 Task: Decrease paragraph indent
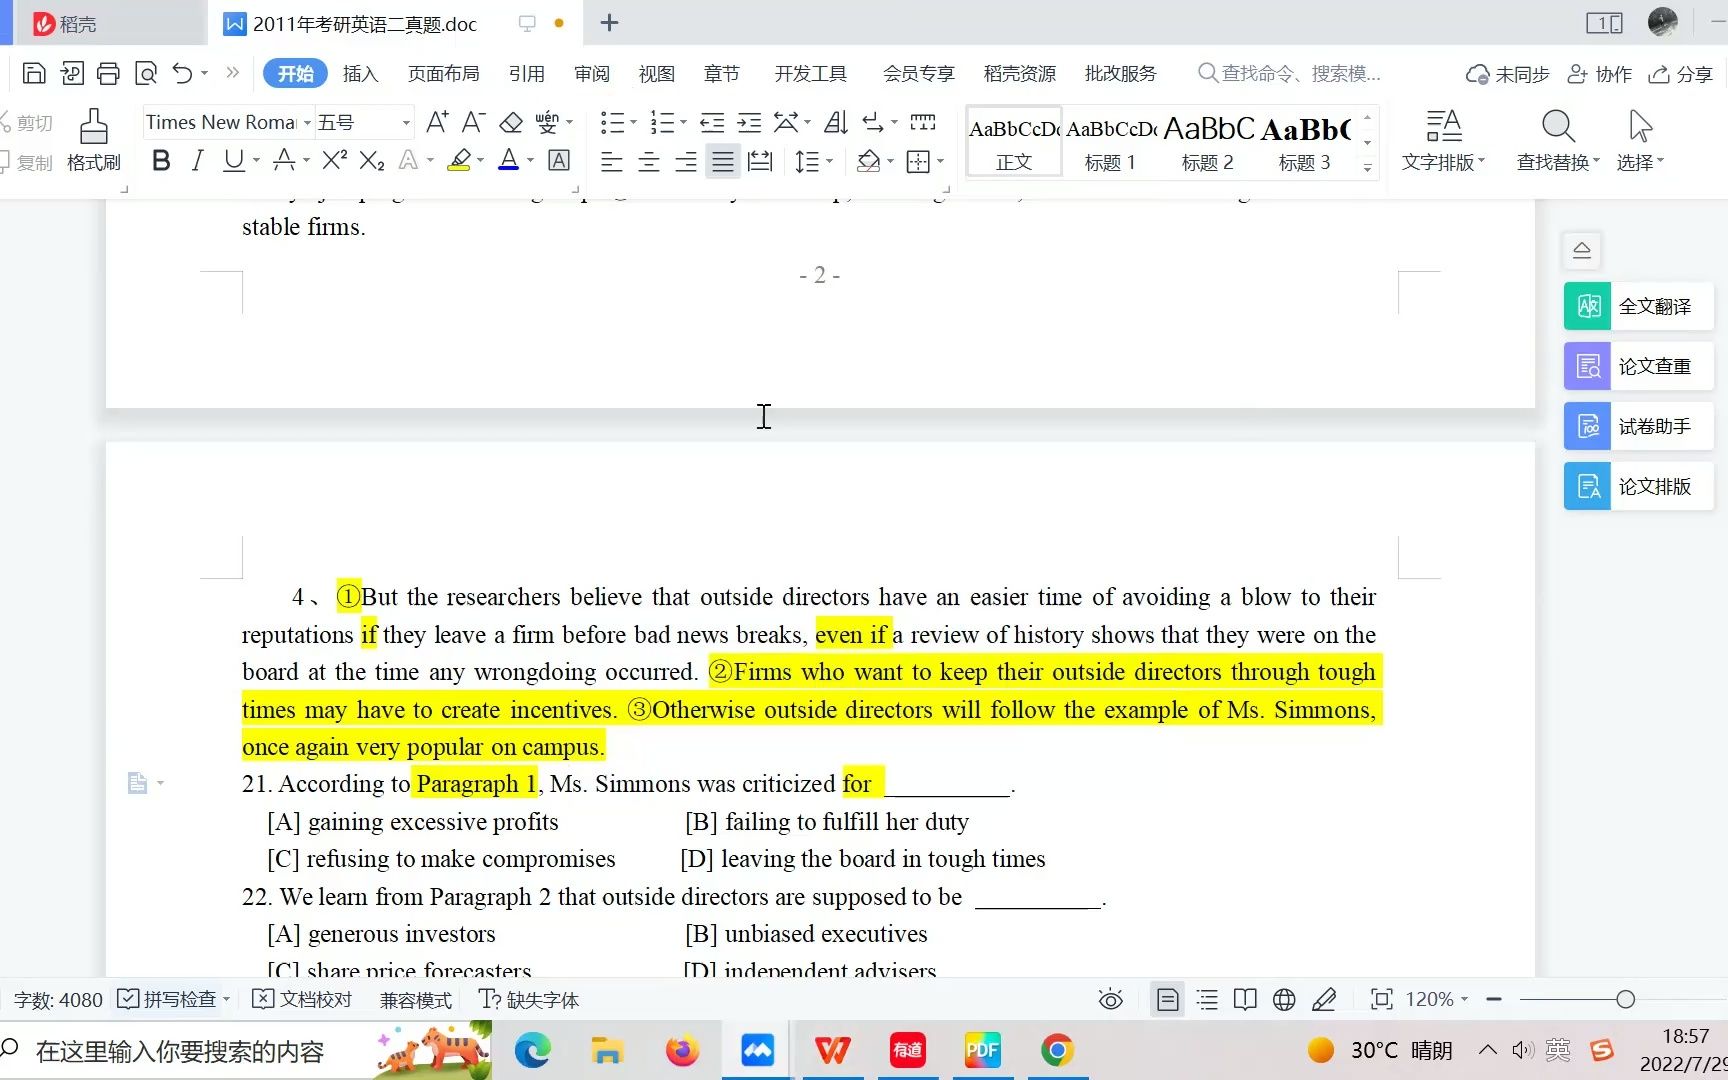click(x=711, y=122)
